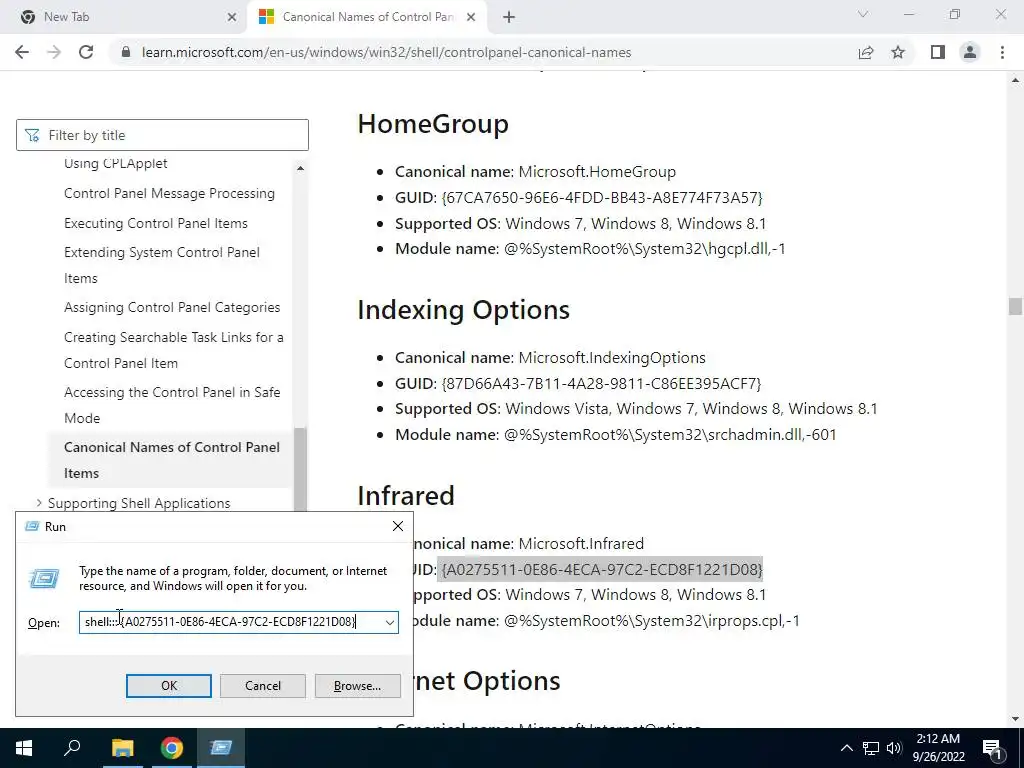Close the Canonical Names tab
The image size is (1024, 768).
[471, 17]
